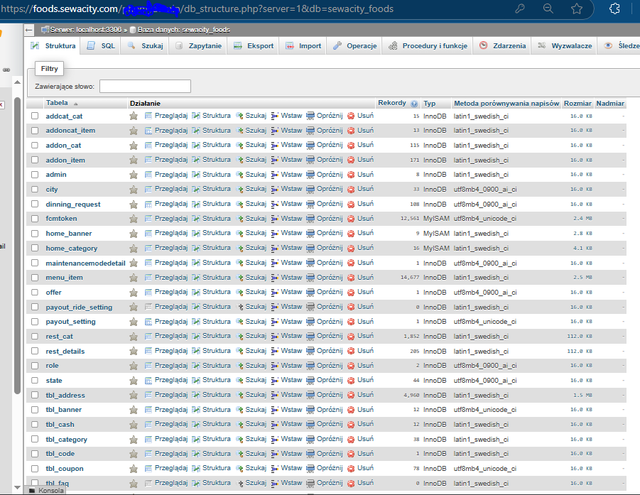Tick the tbl_coupon checkbox
The image size is (640, 495).
coord(35,468)
